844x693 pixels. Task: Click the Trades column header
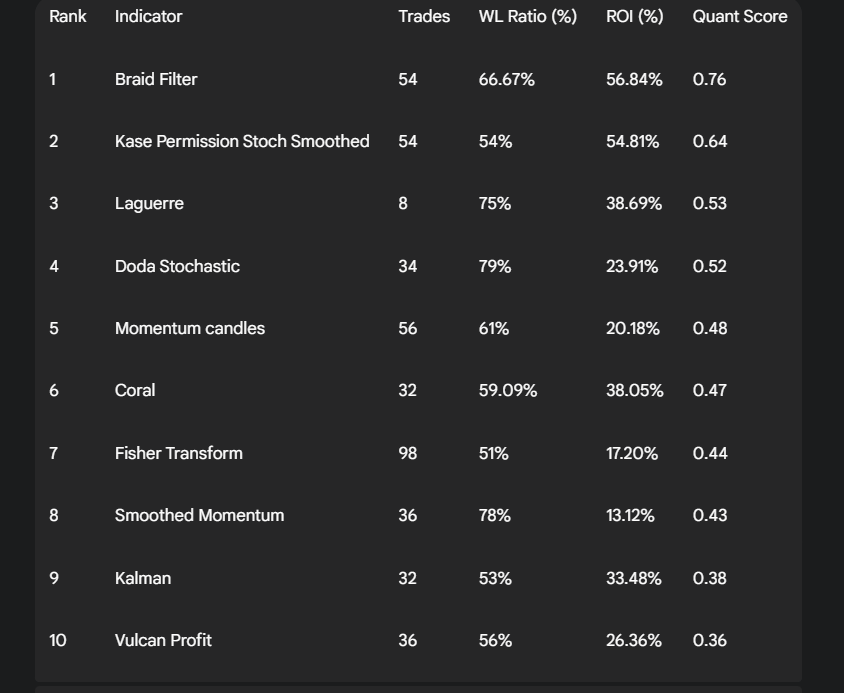click(424, 16)
